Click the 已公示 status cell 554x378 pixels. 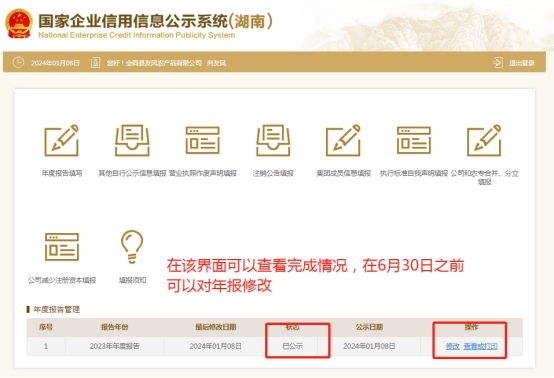click(x=293, y=346)
